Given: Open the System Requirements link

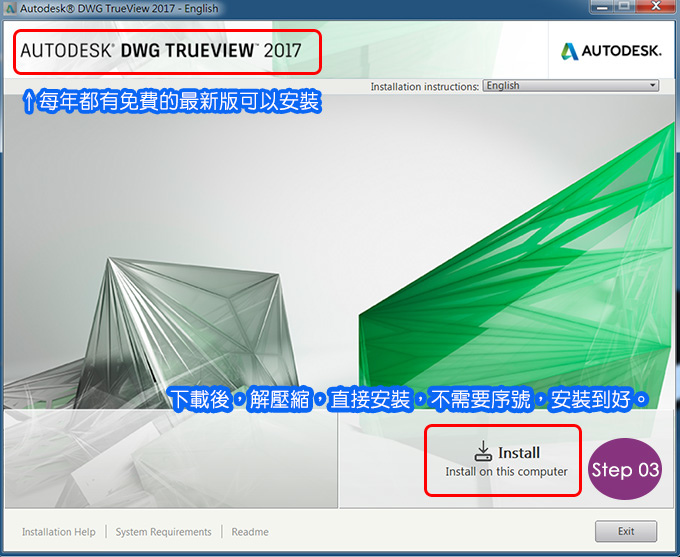Looking at the screenshot, I should click(163, 532).
